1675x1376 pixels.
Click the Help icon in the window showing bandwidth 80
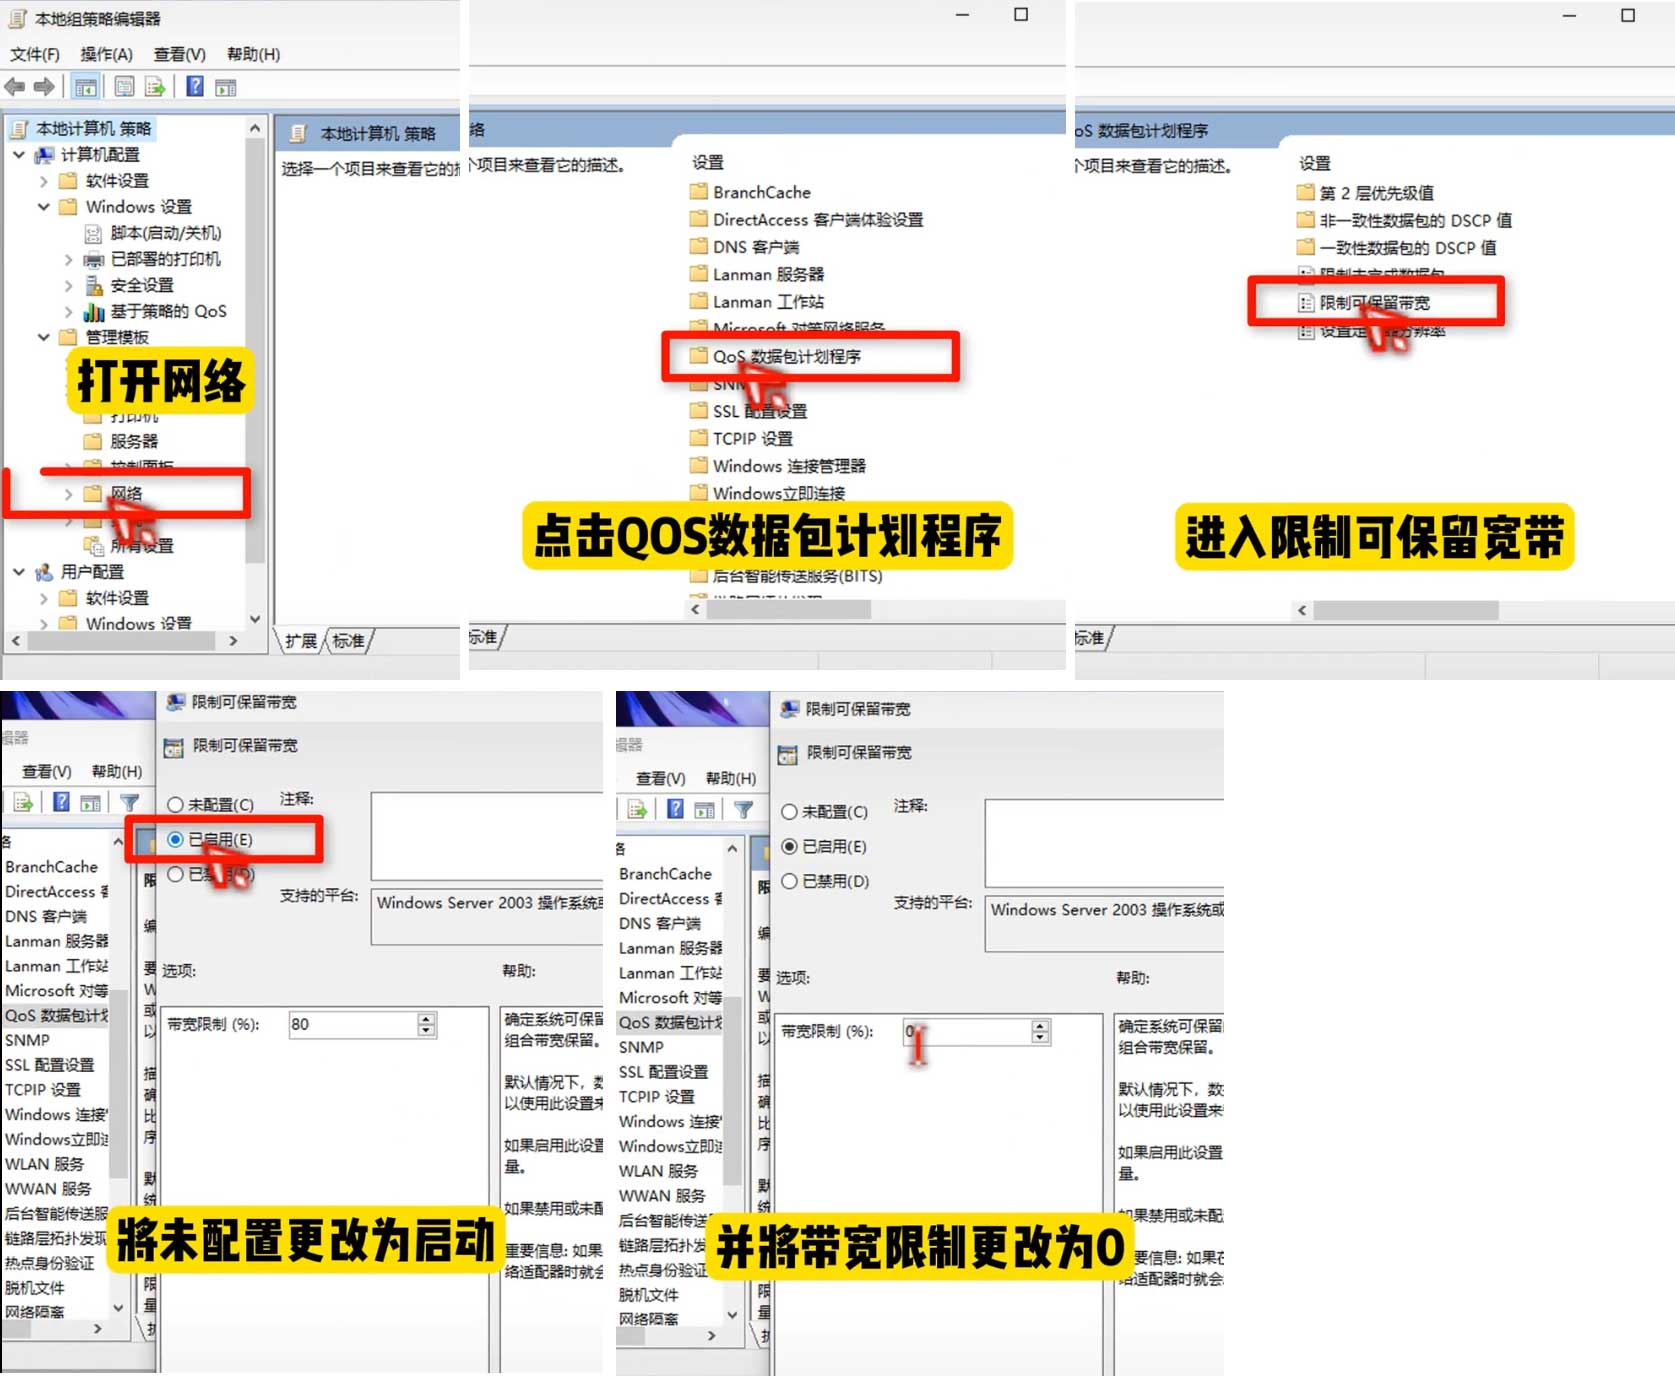pyautogui.click(x=61, y=802)
